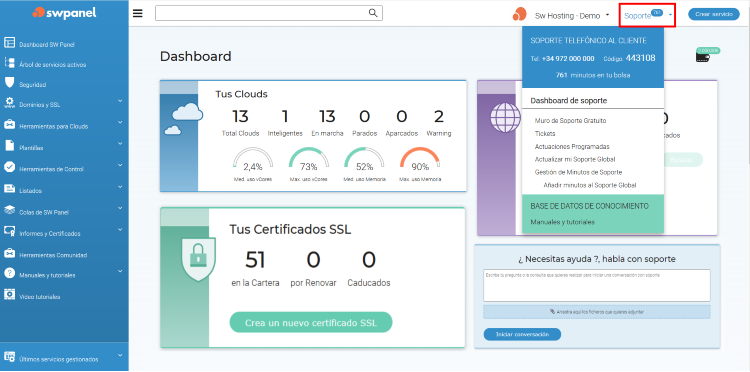Screen dimensions: 750x372
Task: Open Seguridad in the sidebar
Action: coord(33,85)
